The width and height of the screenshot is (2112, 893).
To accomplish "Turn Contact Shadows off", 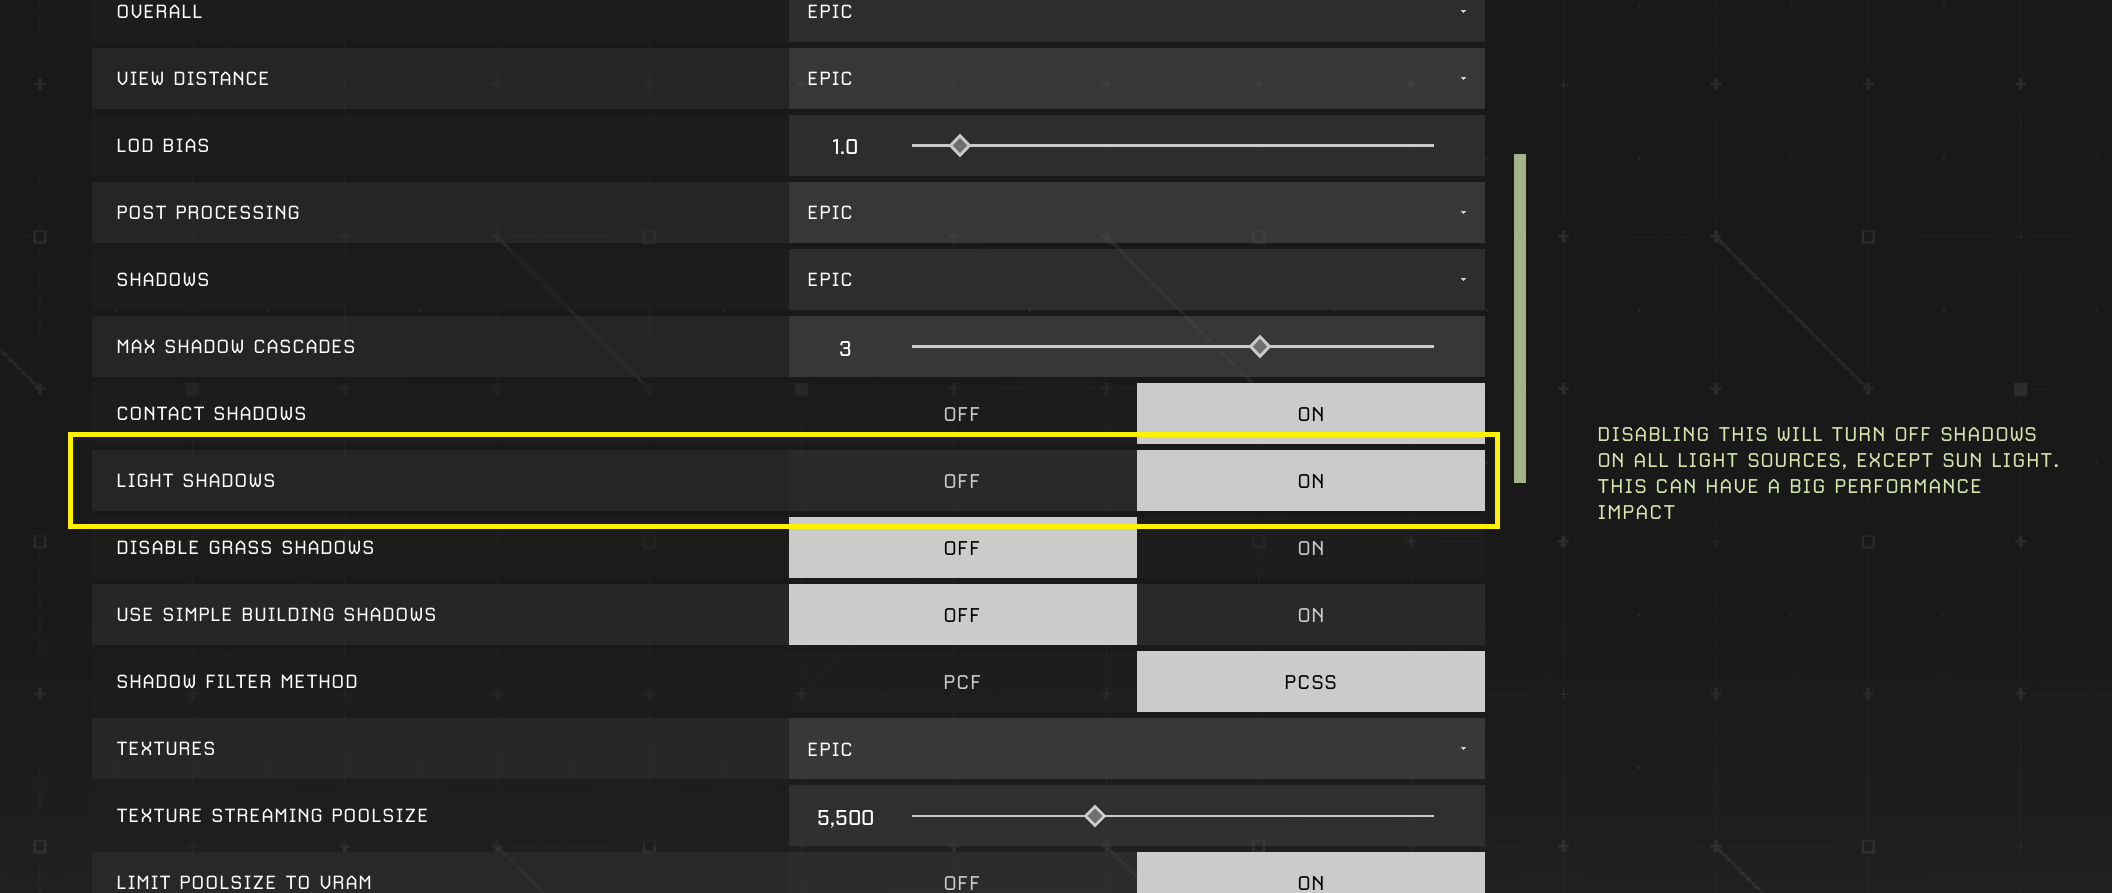I will [962, 414].
